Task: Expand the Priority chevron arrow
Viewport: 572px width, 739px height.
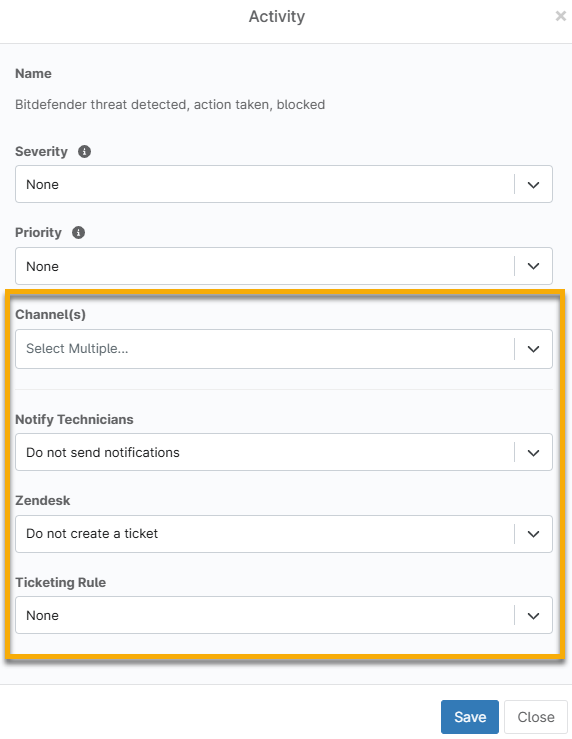Action: (533, 266)
